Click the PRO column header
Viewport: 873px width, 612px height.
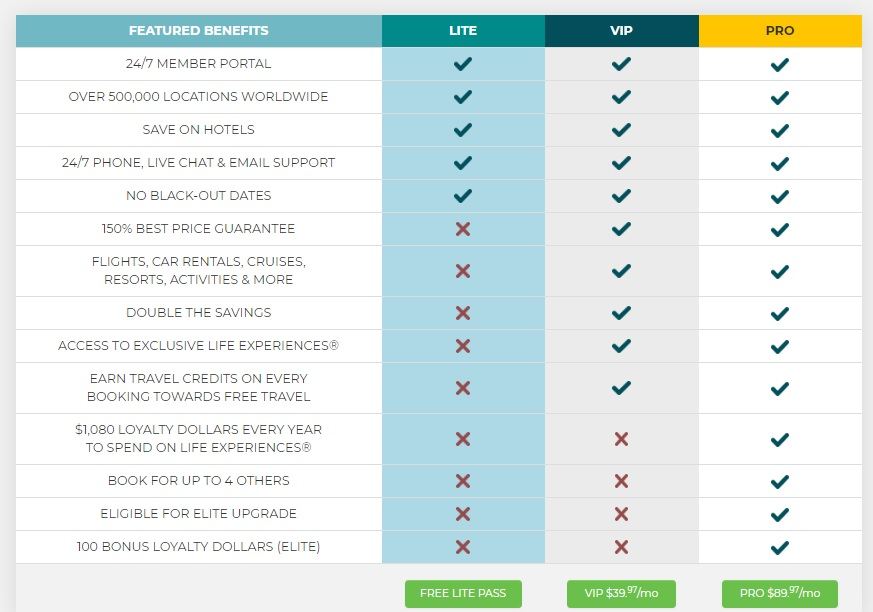780,31
